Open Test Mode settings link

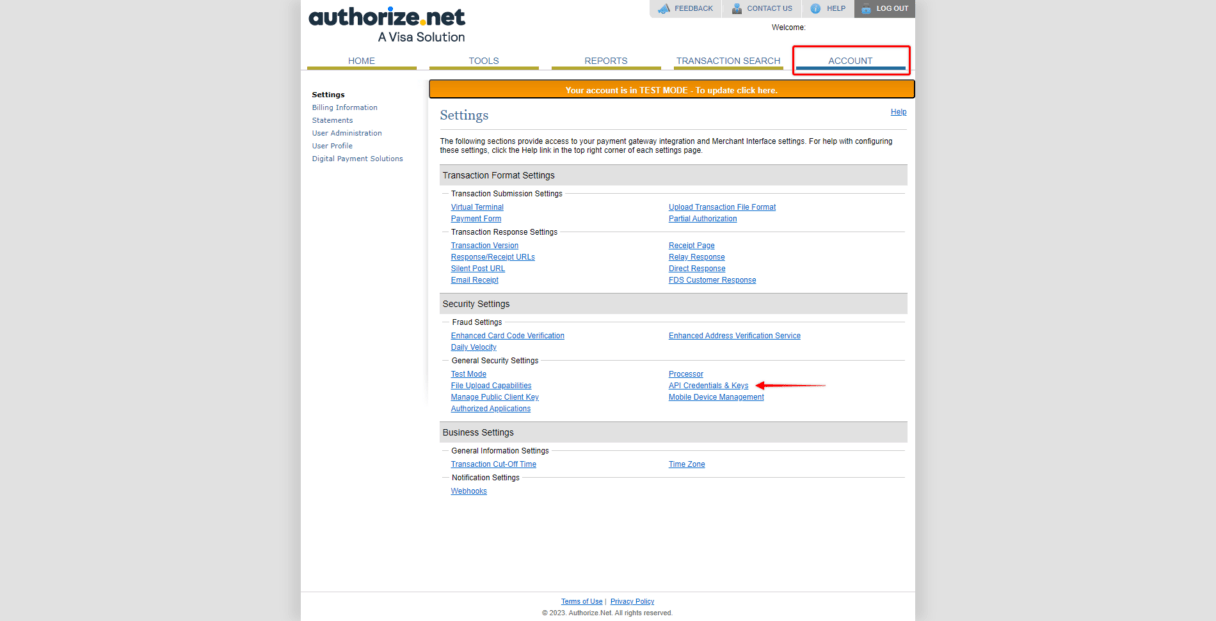pyautogui.click(x=468, y=374)
